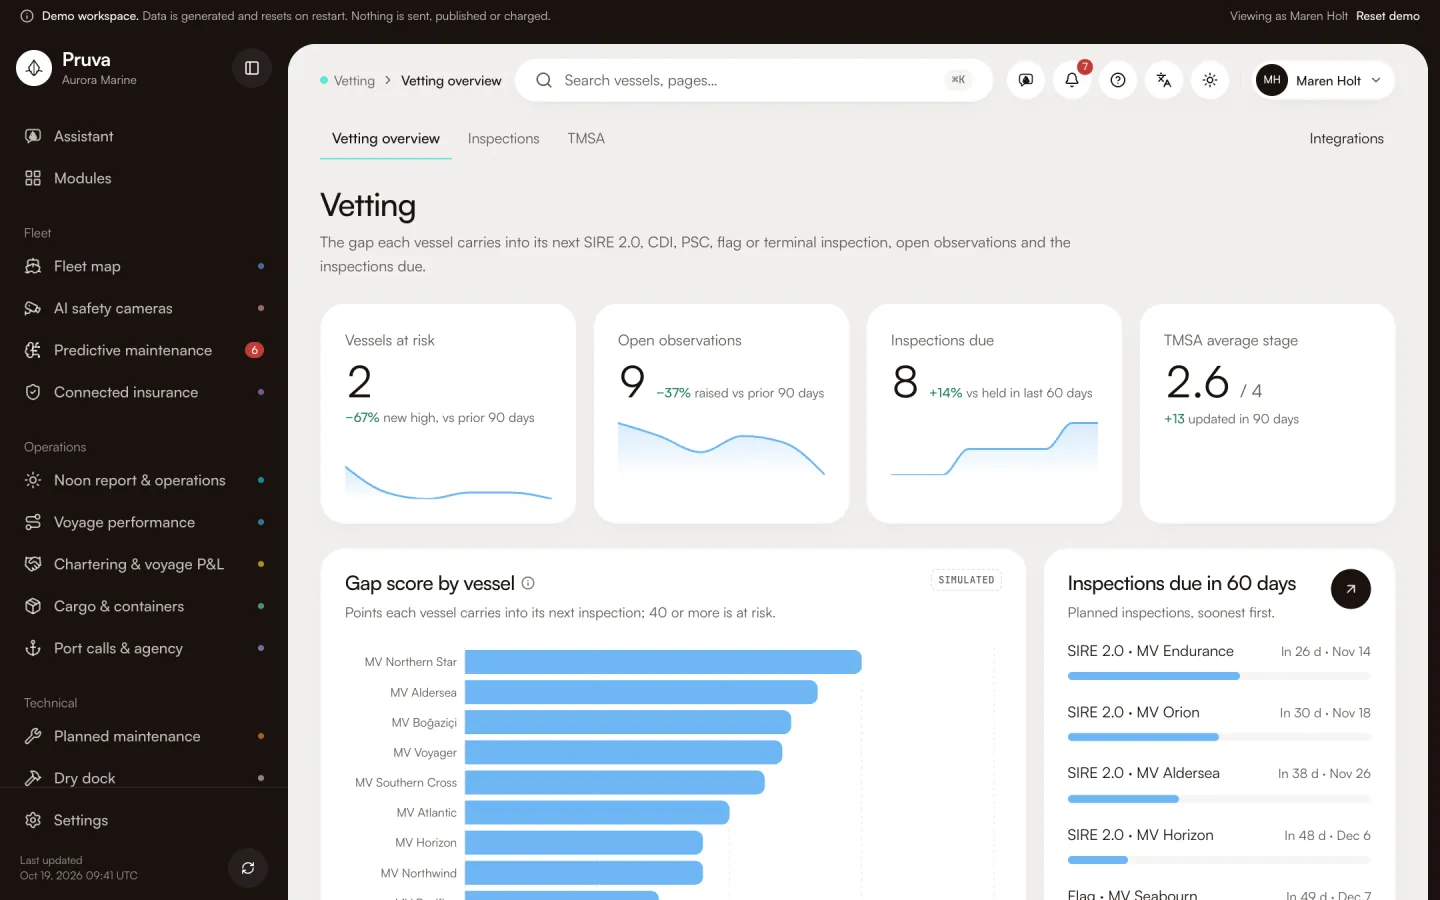Select the Vetting overview tab
Screen dimensions: 1440x900
pos(386,139)
